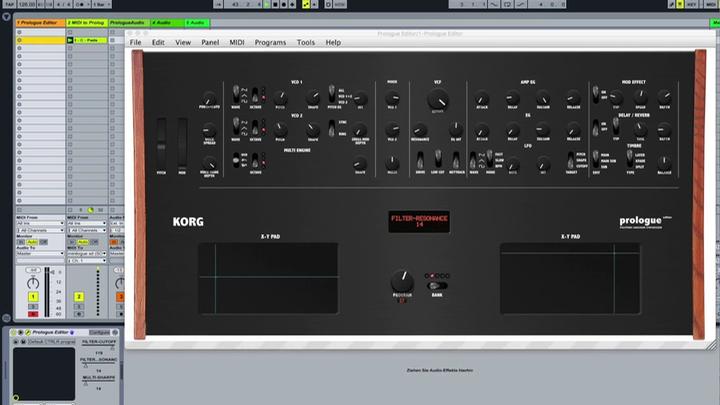Open the Programs menu
The width and height of the screenshot is (720, 405).
(x=270, y=42)
